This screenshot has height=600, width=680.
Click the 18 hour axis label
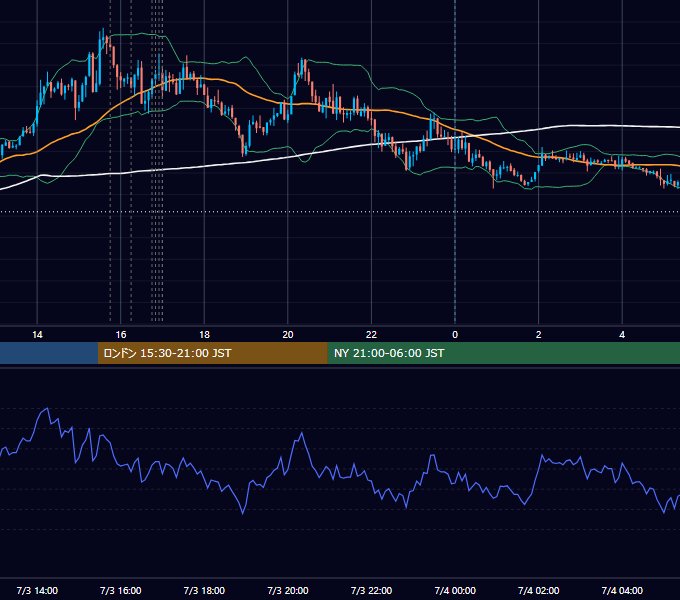[204, 335]
